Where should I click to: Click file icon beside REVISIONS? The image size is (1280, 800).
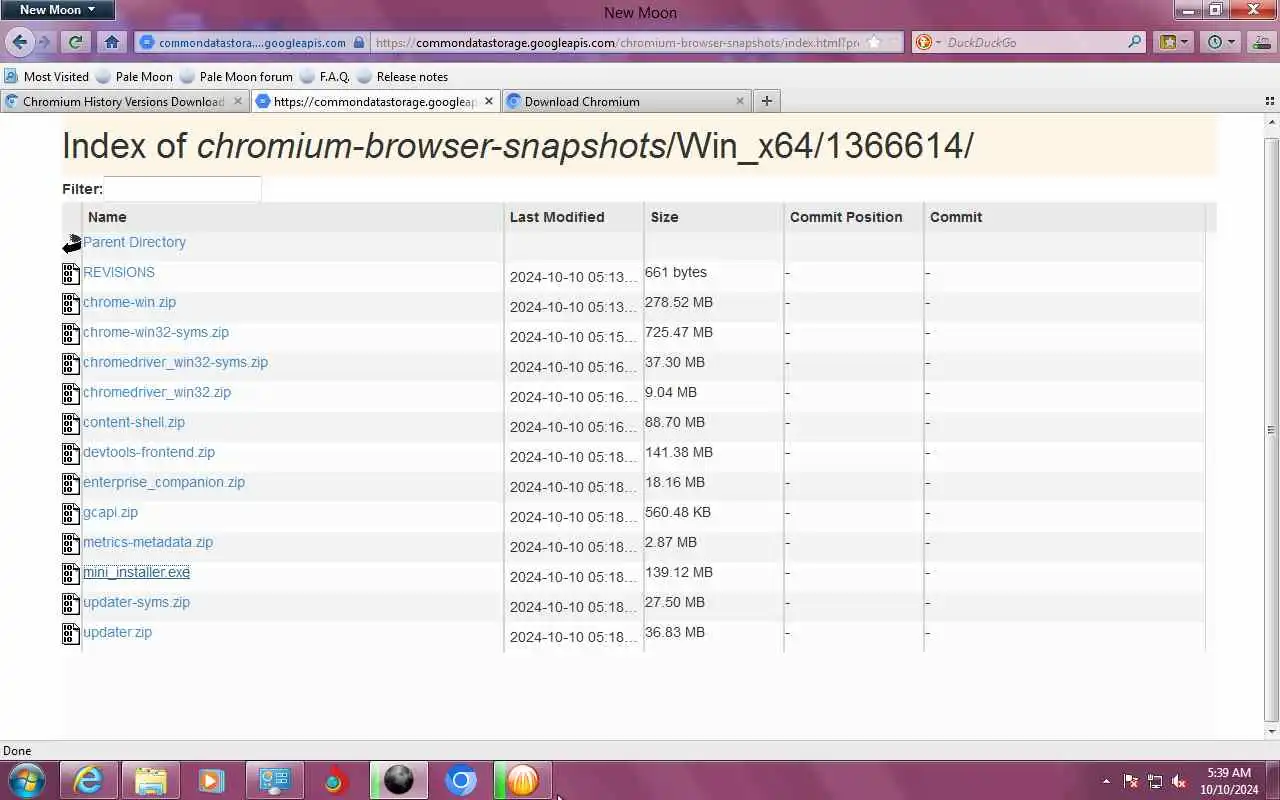click(x=71, y=273)
